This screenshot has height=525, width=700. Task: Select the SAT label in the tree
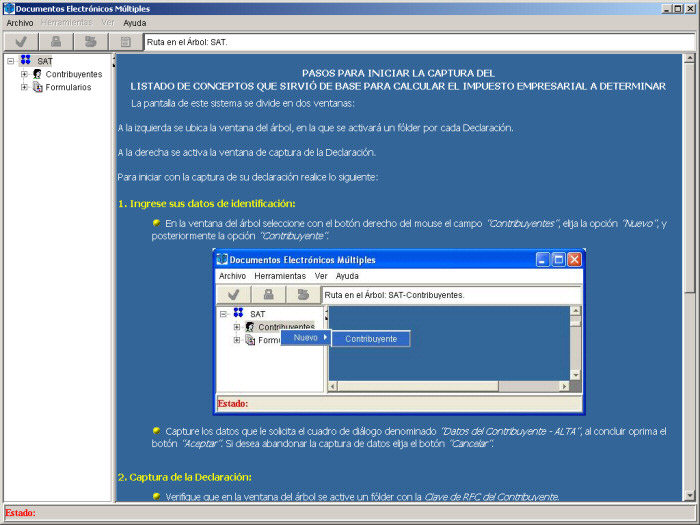(45, 61)
